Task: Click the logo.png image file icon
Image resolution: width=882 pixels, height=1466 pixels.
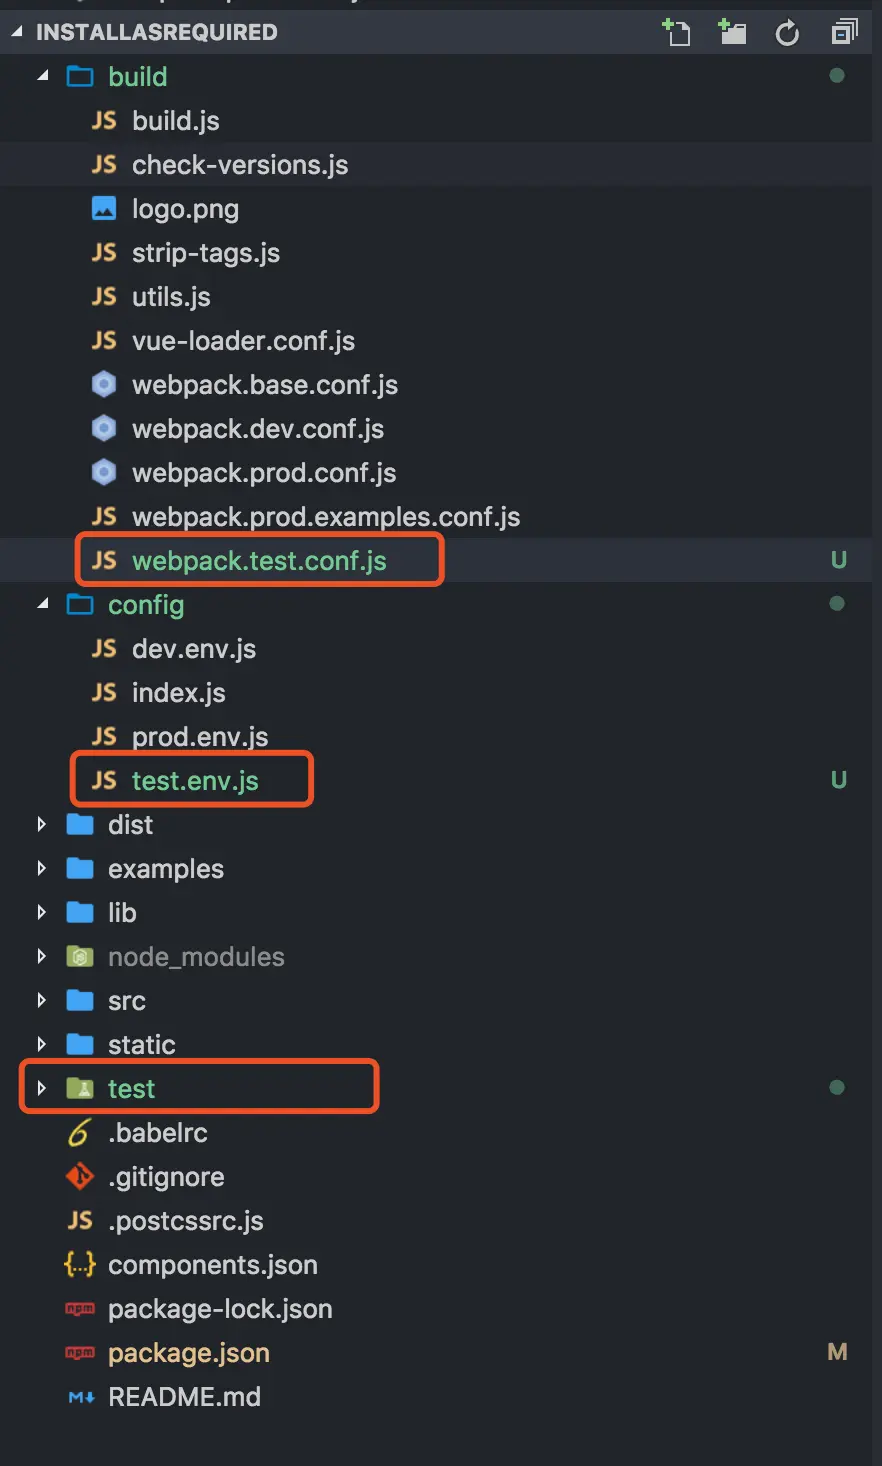Action: point(104,209)
